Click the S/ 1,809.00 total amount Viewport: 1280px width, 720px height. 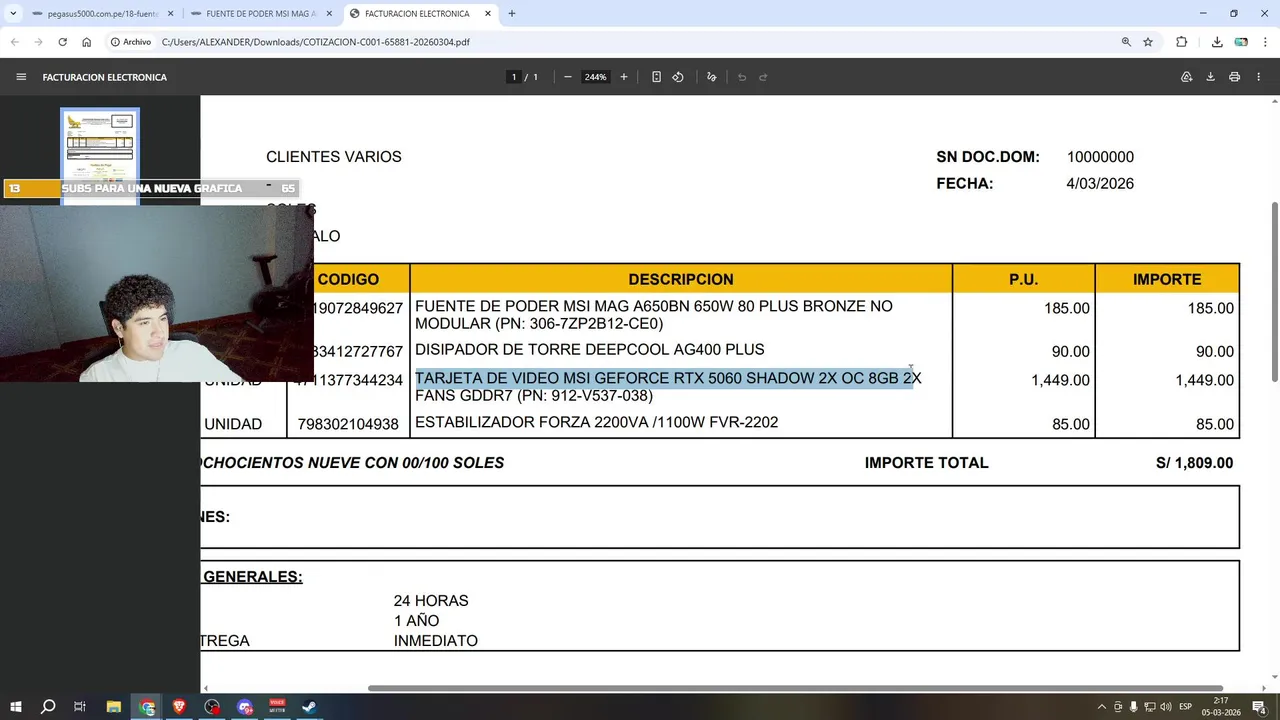pyautogui.click(x=1194, y=463)
